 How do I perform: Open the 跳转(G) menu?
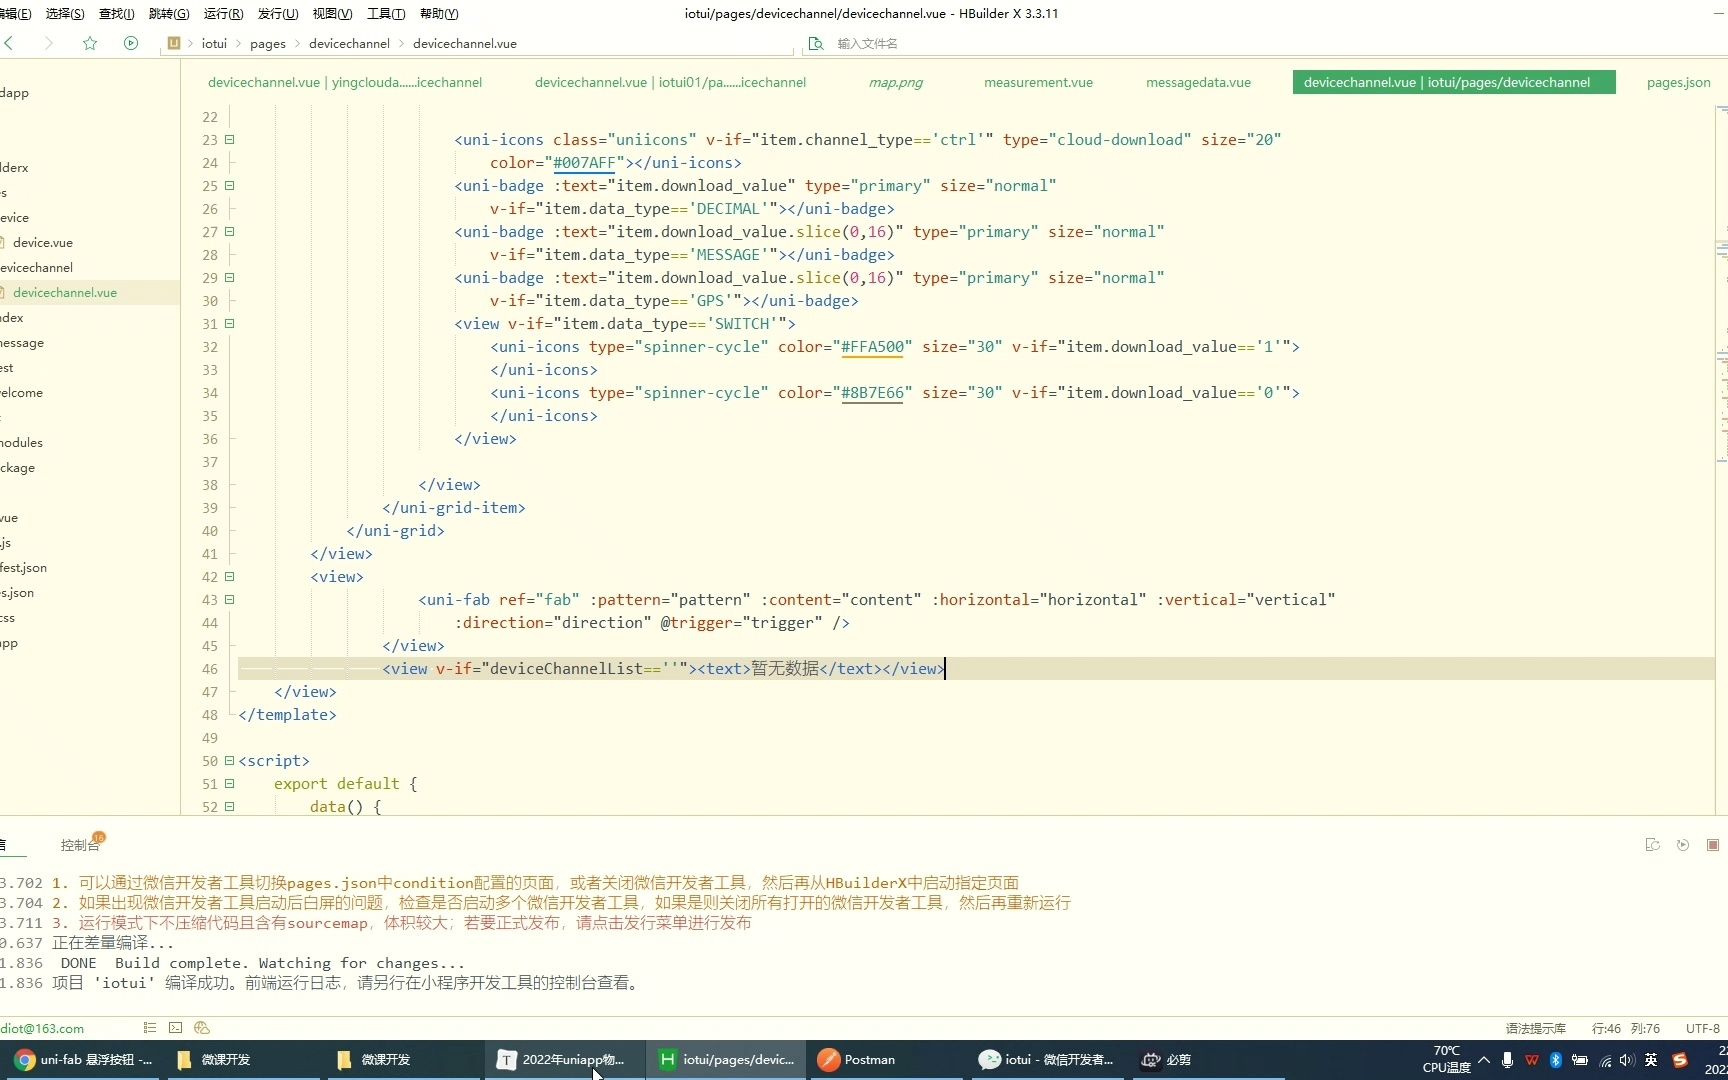click(x=168, y=13)
